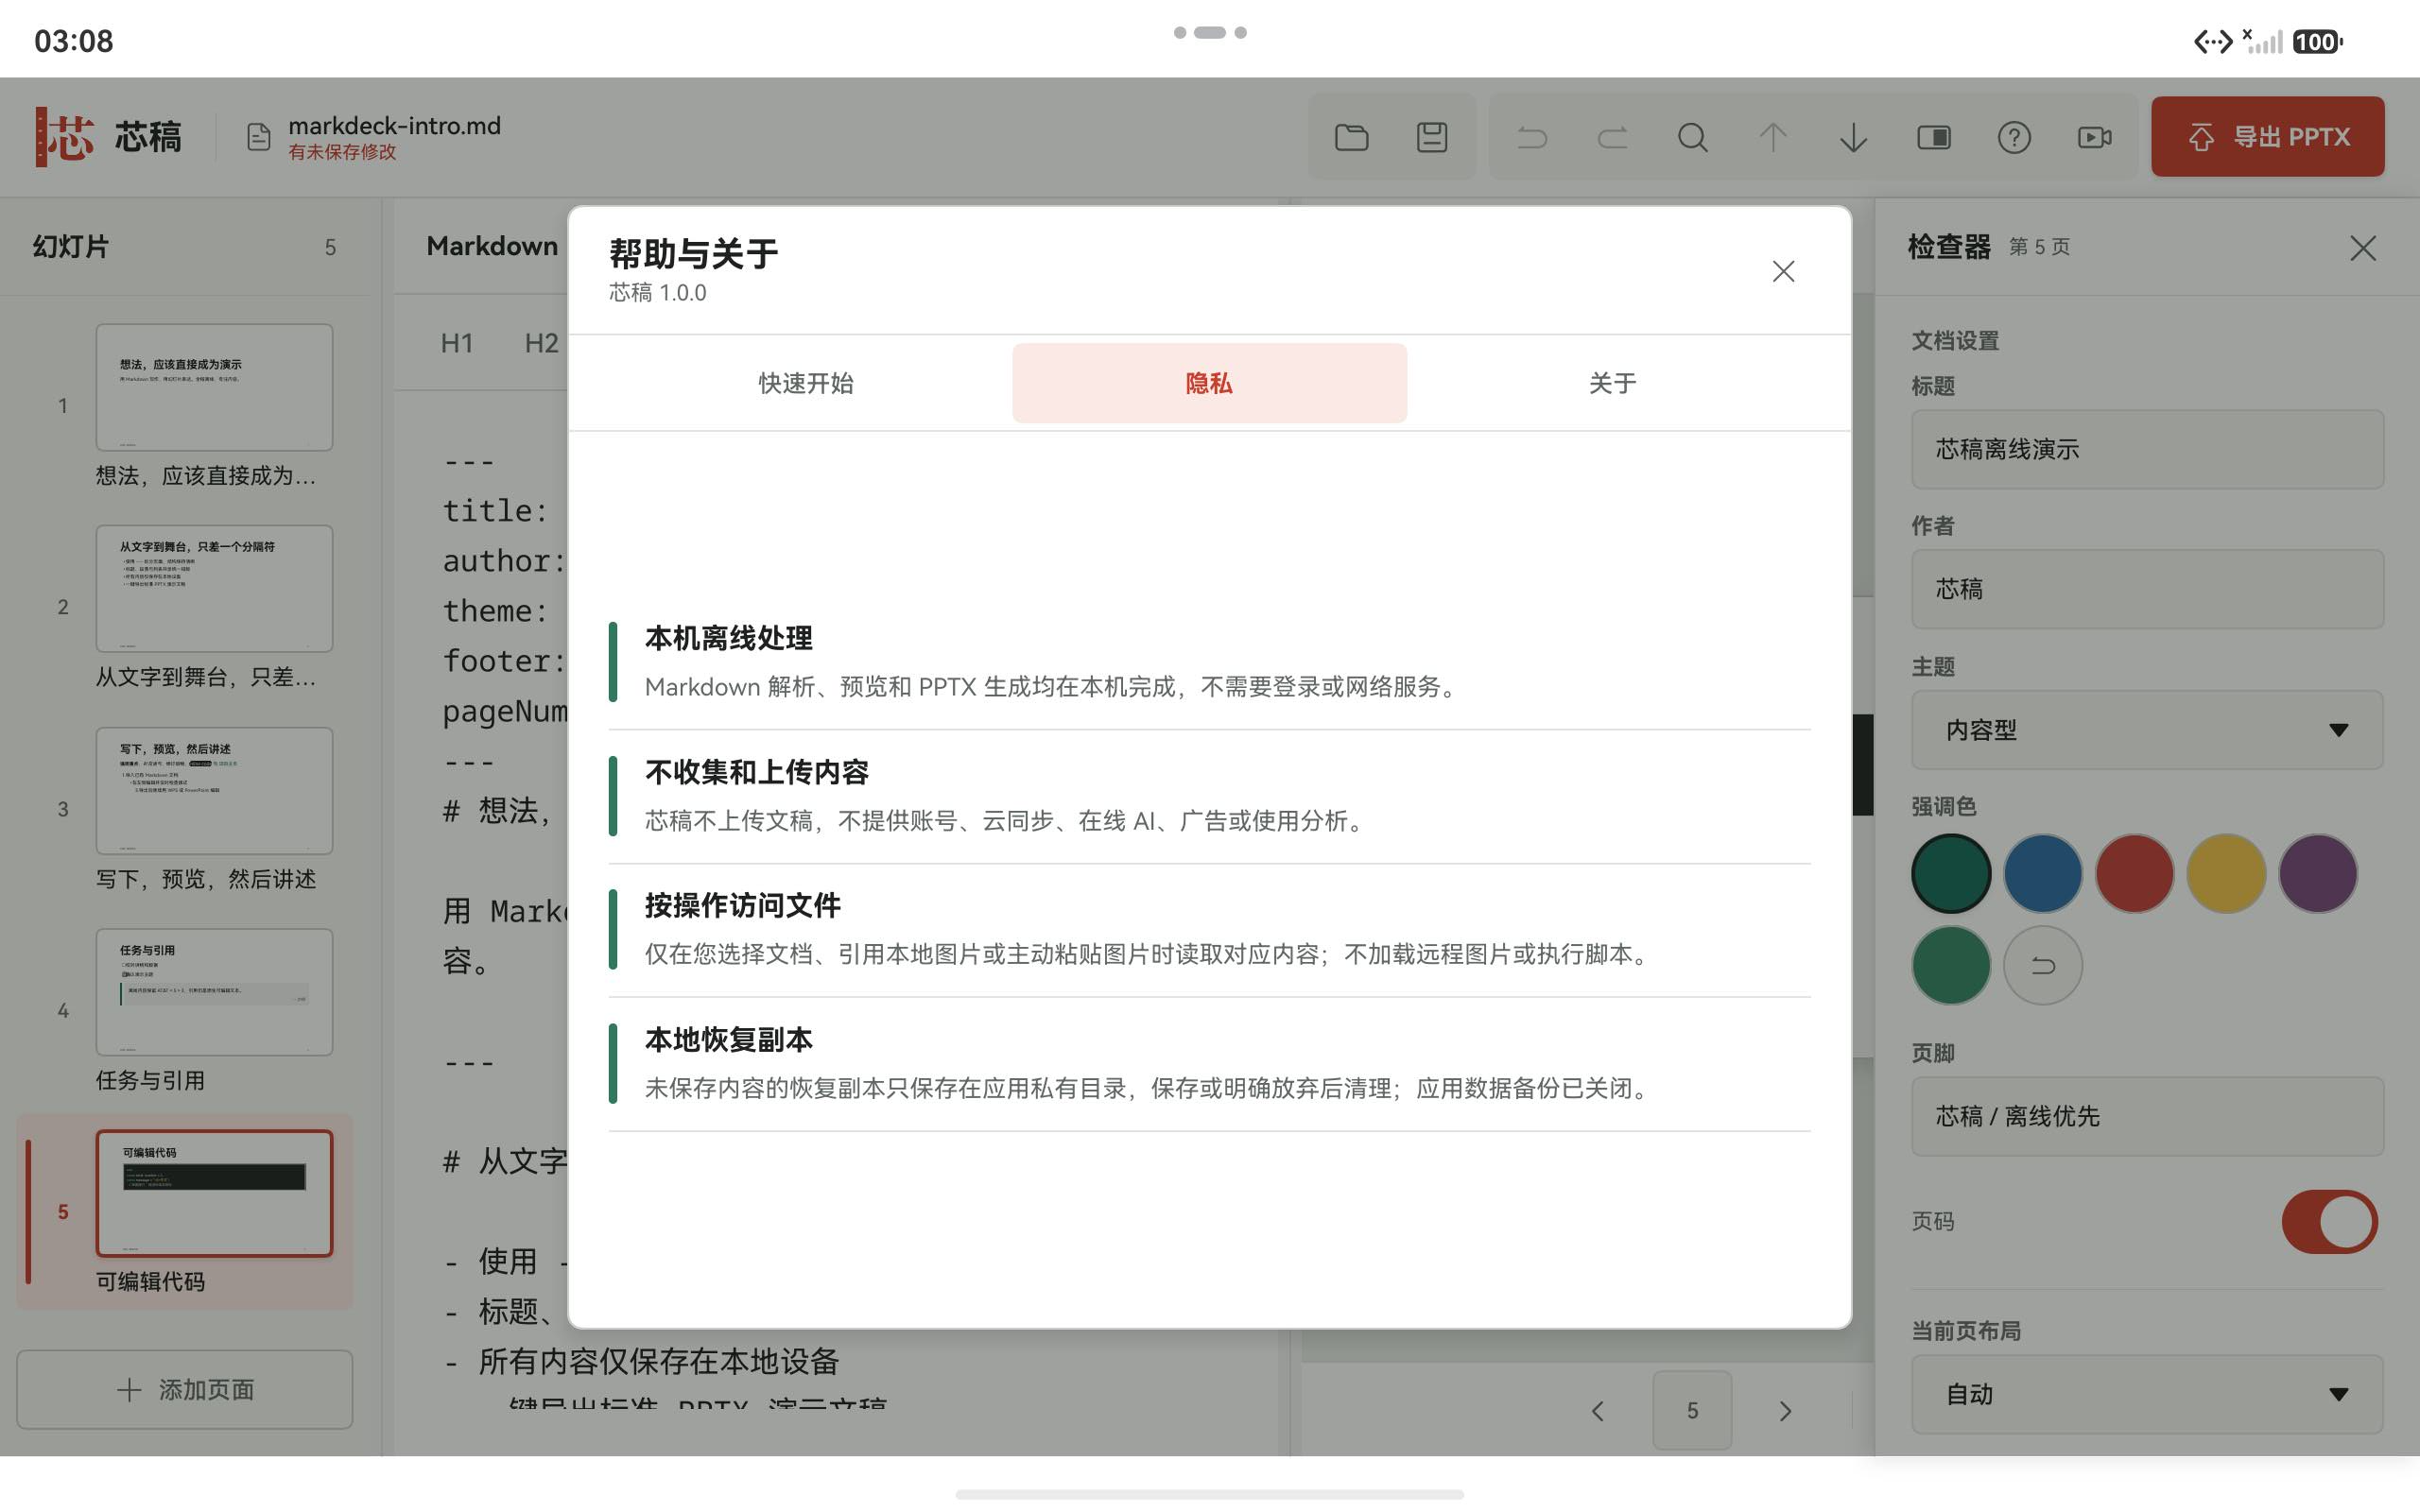Click the H1 heading format button
The width and height of the screenshot is (2420, 1512).
[x=457, y=343]
